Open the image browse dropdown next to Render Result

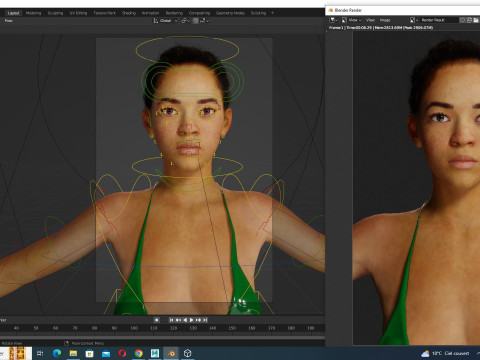coord(414,20)
